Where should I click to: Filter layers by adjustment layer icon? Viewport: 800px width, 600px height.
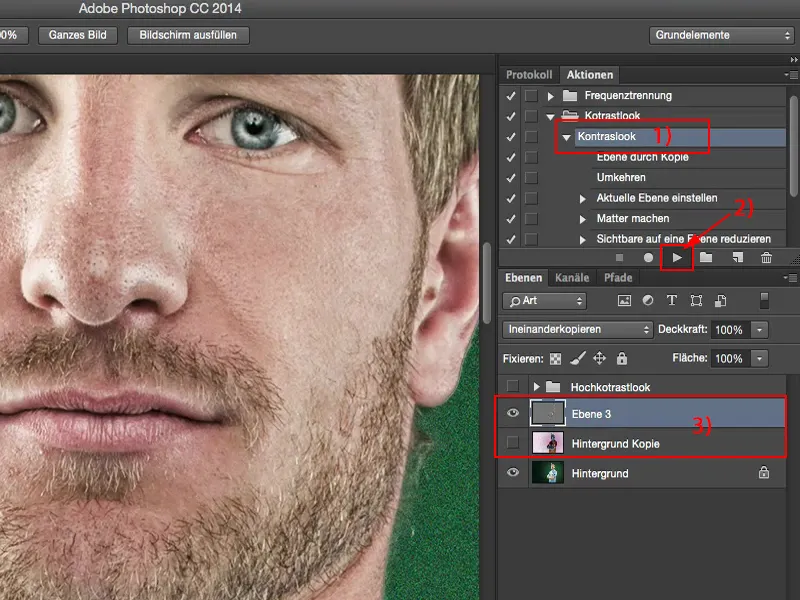coord(648,301)
